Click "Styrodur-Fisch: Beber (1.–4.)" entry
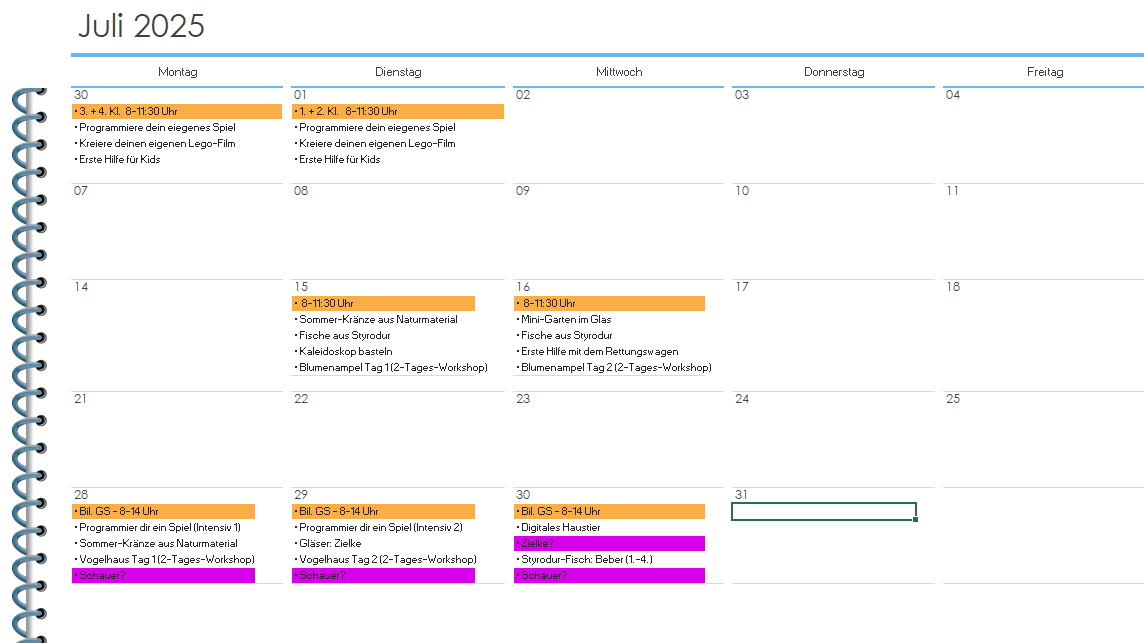This screenshot has height=643, width=1144. [x=586, y=559]
